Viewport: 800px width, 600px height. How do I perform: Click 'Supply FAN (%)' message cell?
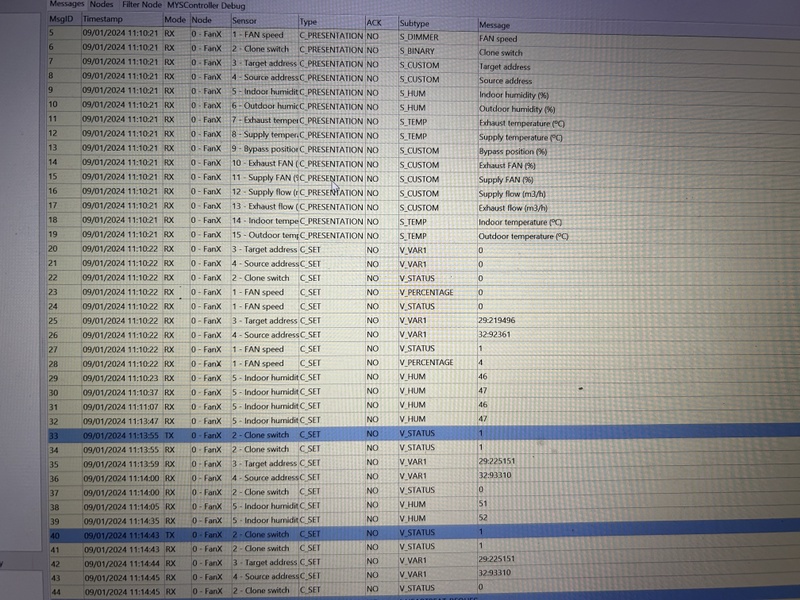tap(506, 180)
